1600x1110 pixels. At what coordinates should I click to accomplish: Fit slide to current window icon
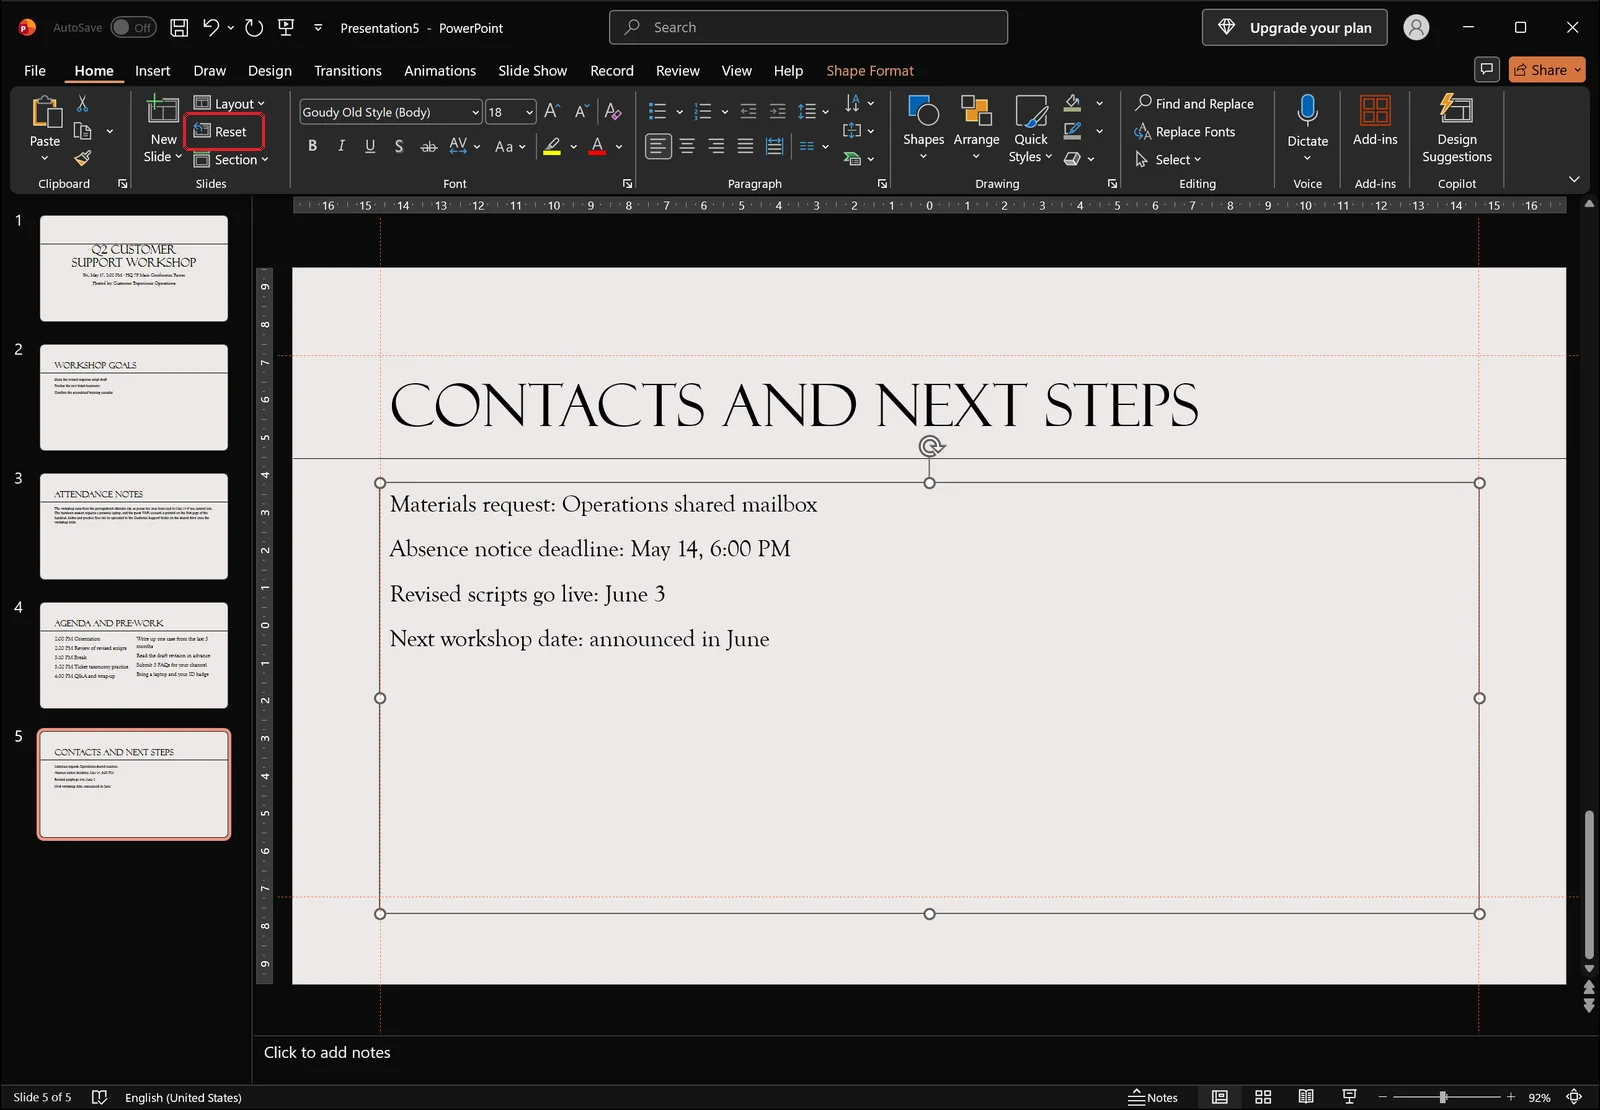[x=1574, y=1097]
